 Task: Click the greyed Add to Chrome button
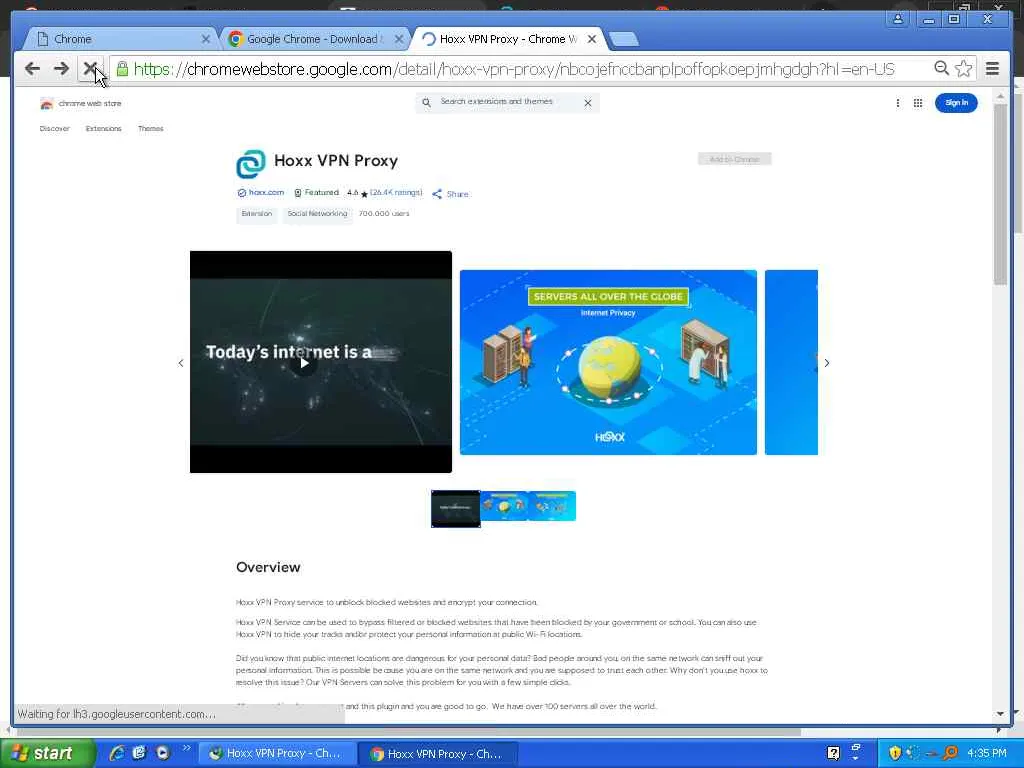(x=735, y=159)
